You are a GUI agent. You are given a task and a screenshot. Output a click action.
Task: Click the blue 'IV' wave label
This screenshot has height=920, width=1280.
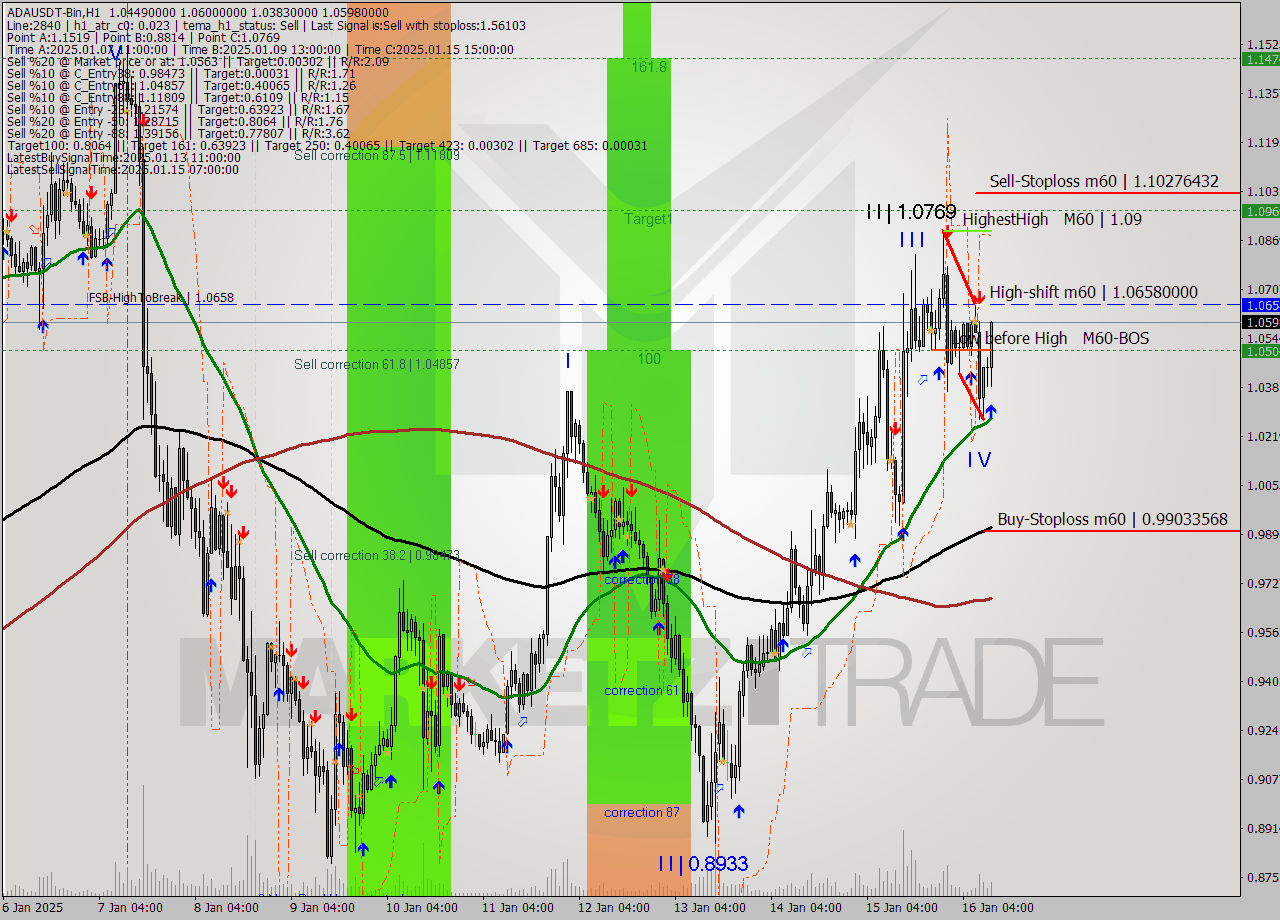[x=978, y=459]
